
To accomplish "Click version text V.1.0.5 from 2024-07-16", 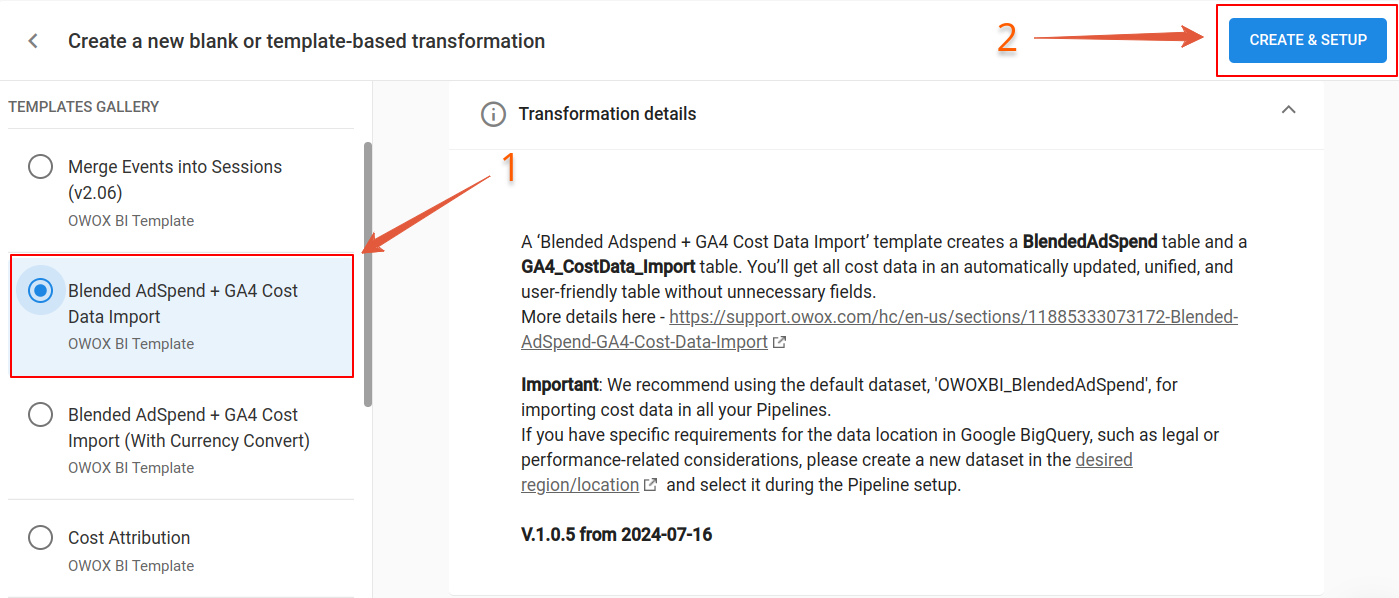I will click(616, 535).
